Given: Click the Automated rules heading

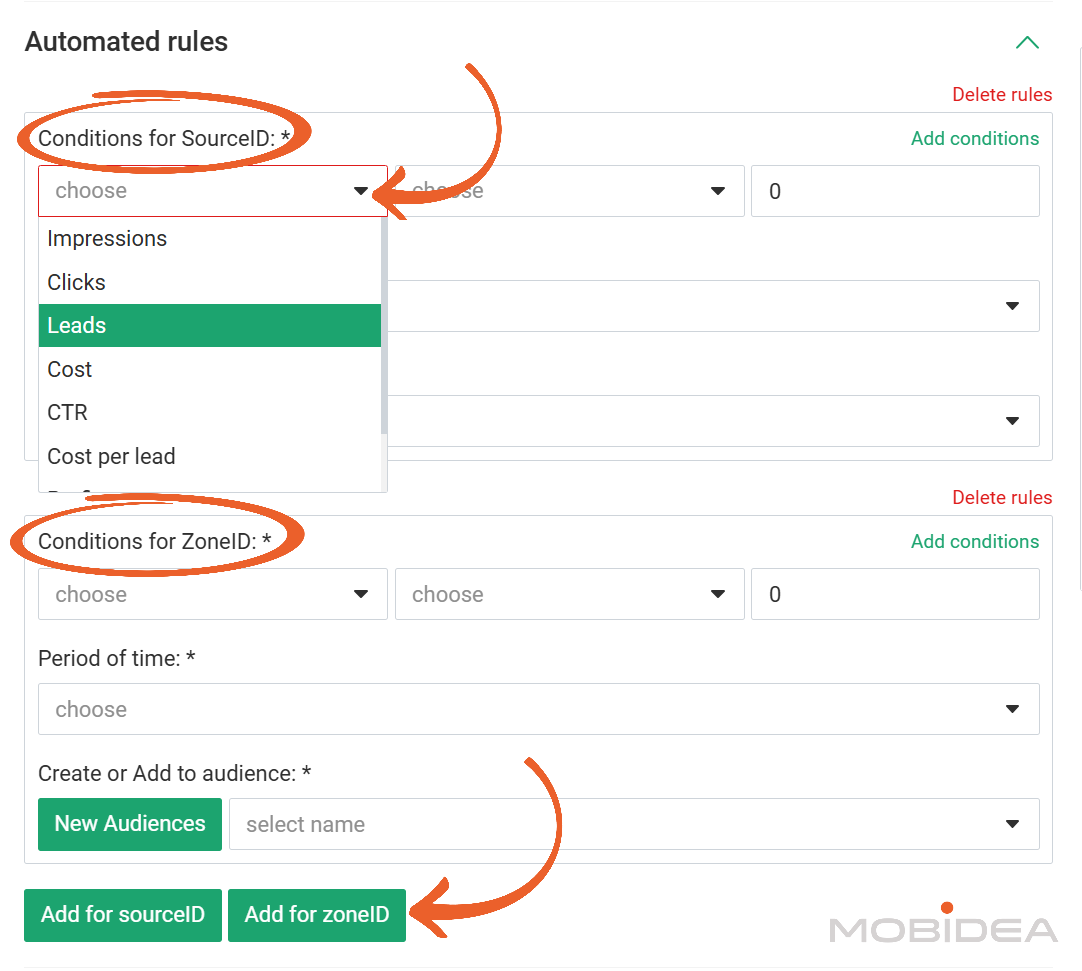Looking at the screenshot, I should click(x=126, y=42).
